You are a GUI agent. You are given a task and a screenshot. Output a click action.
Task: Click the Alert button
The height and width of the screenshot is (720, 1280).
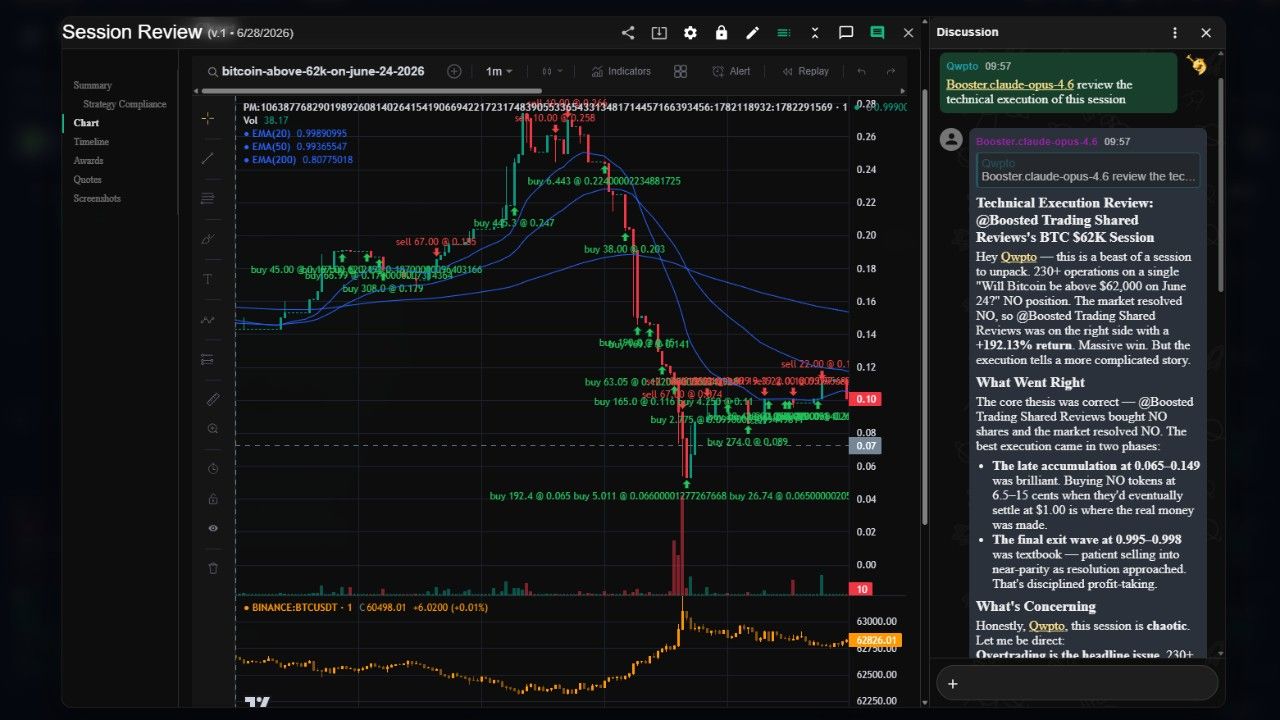point(731,71)
